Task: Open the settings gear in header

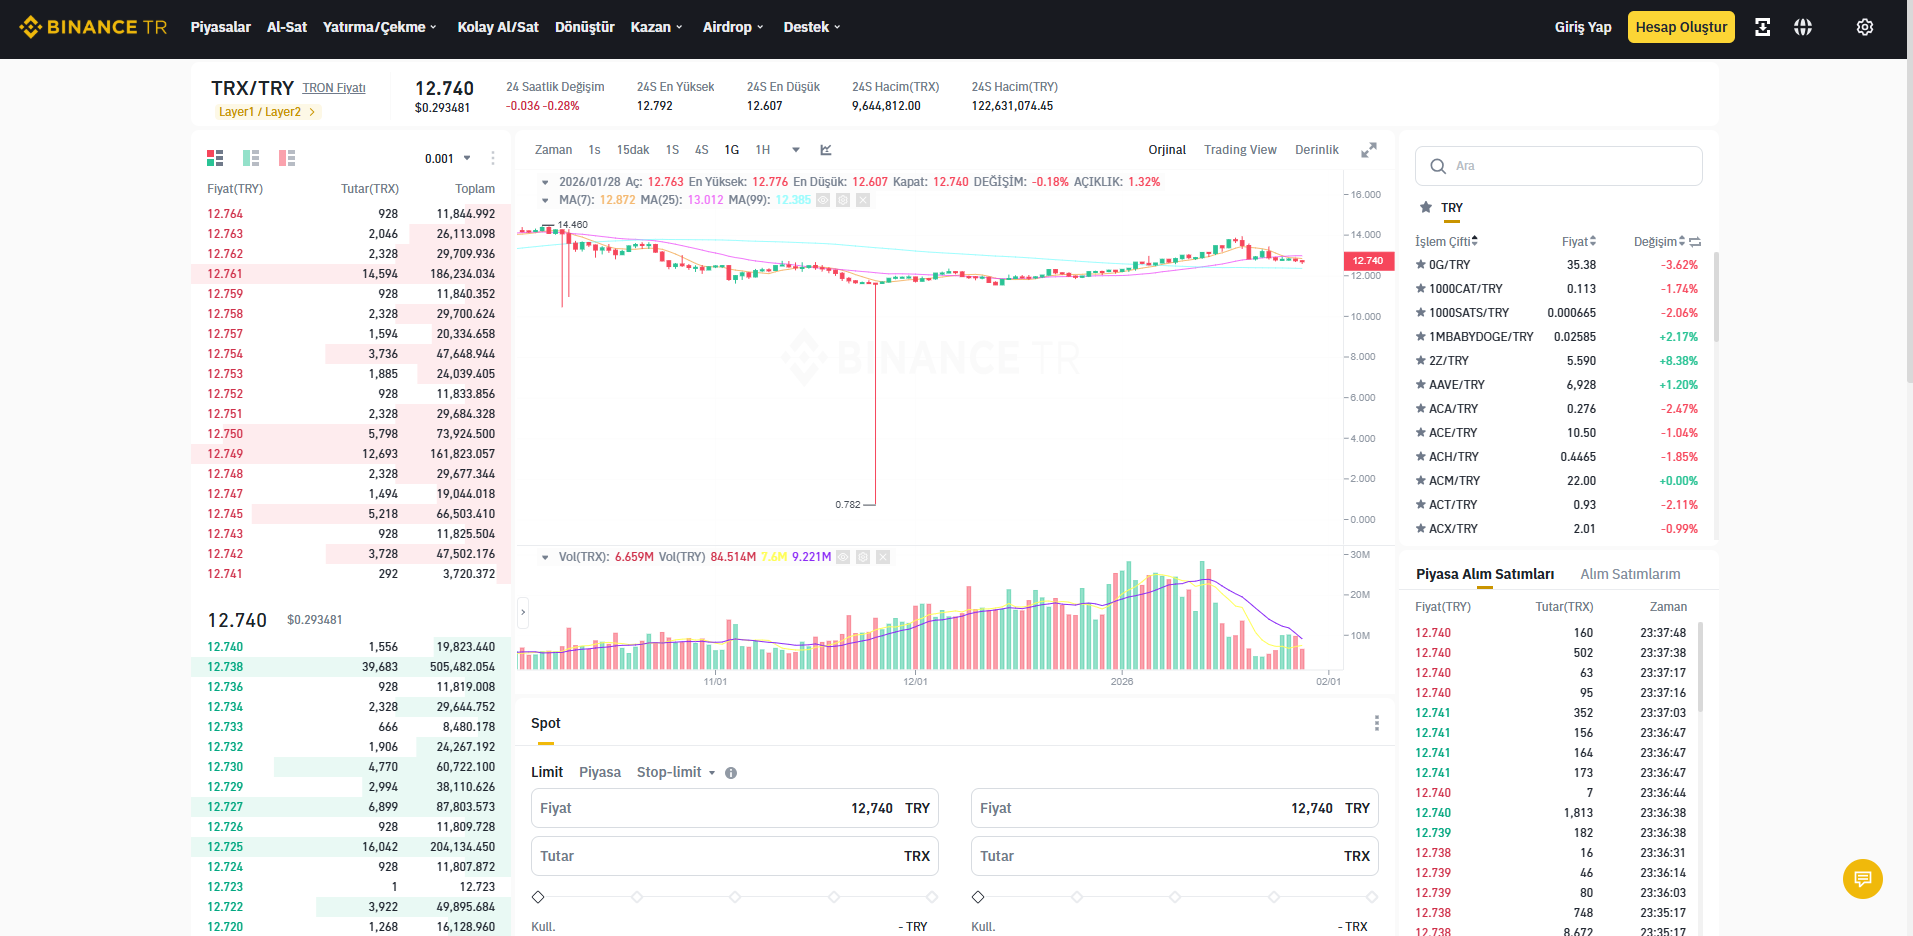Action: click(x=1865, y=27)
